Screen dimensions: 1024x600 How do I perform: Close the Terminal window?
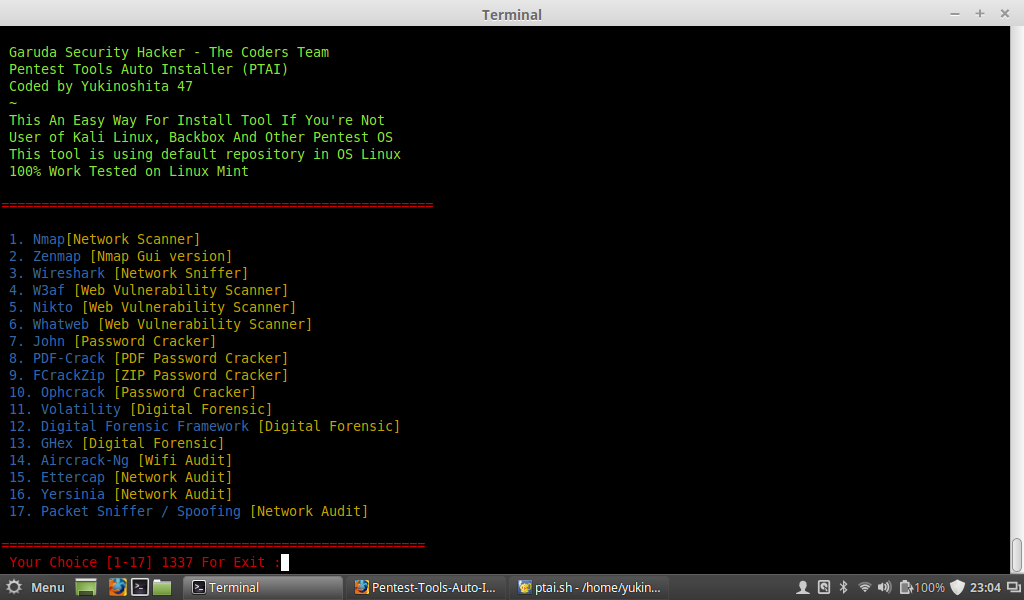click(1005, 14)
